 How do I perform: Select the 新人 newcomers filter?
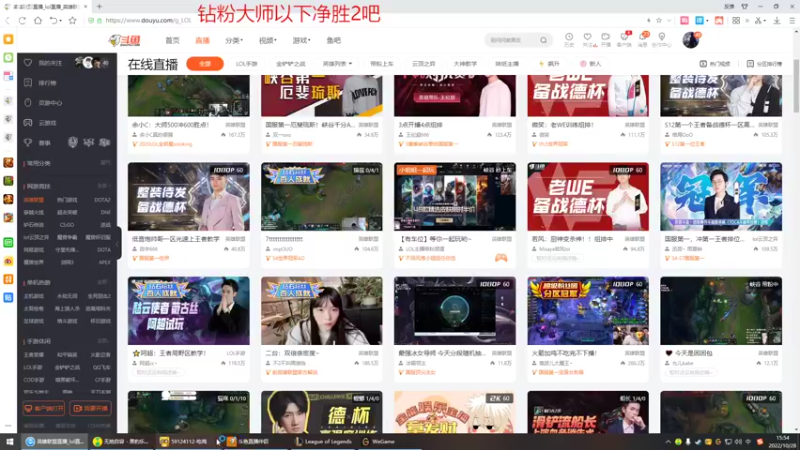point(591,64)
